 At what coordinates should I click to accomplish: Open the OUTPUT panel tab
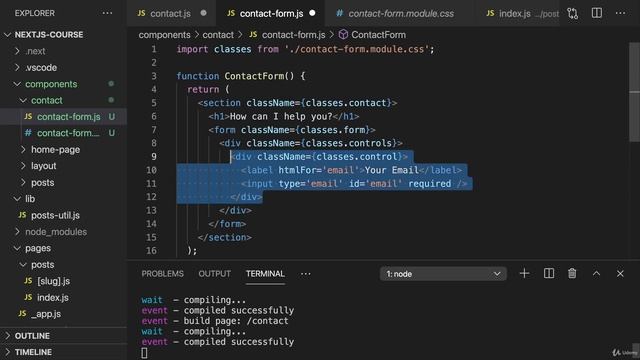click(x=215, y=274)
